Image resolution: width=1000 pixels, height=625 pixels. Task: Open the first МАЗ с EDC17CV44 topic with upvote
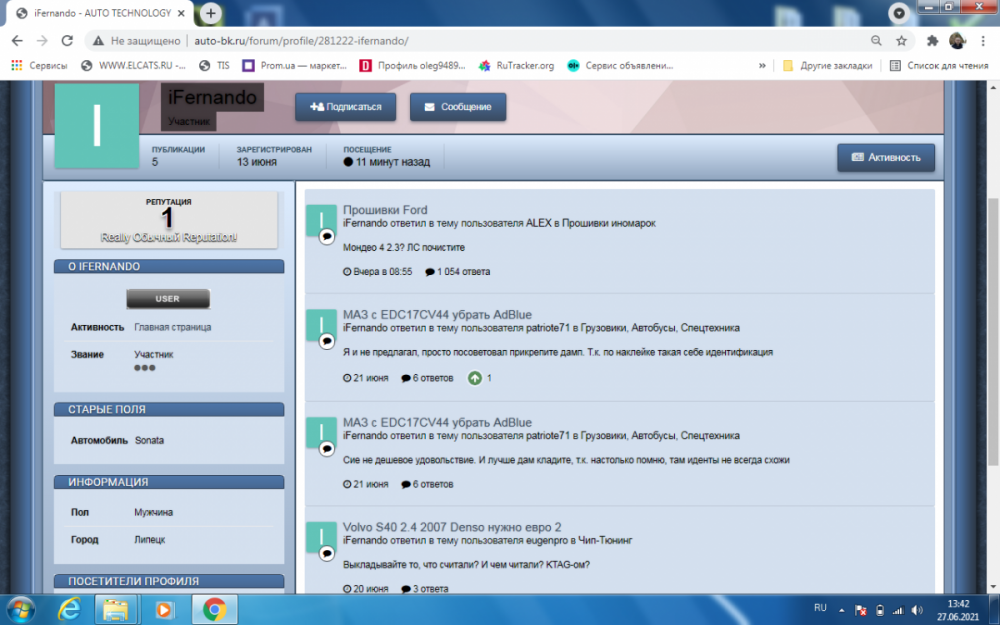click(438, 314)
